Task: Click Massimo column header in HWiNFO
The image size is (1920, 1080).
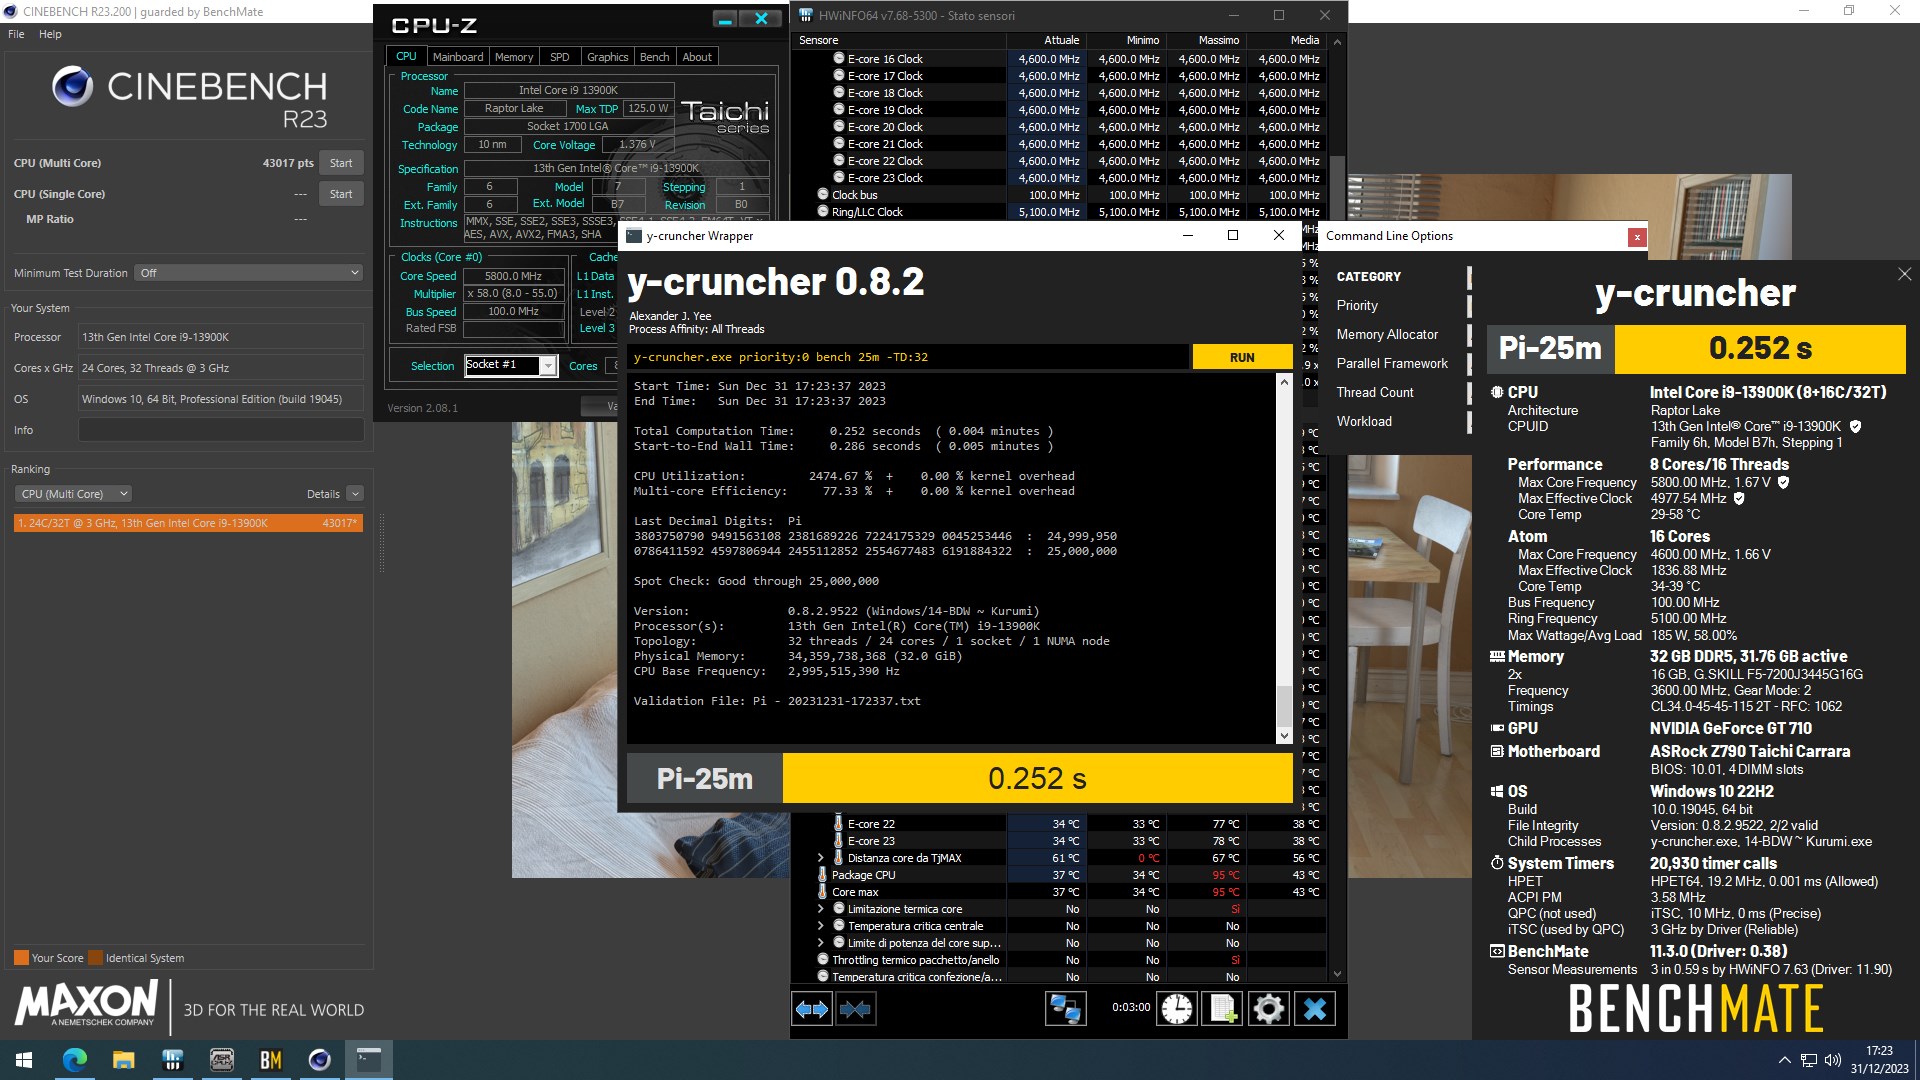Action: (x=1205, y=40)
